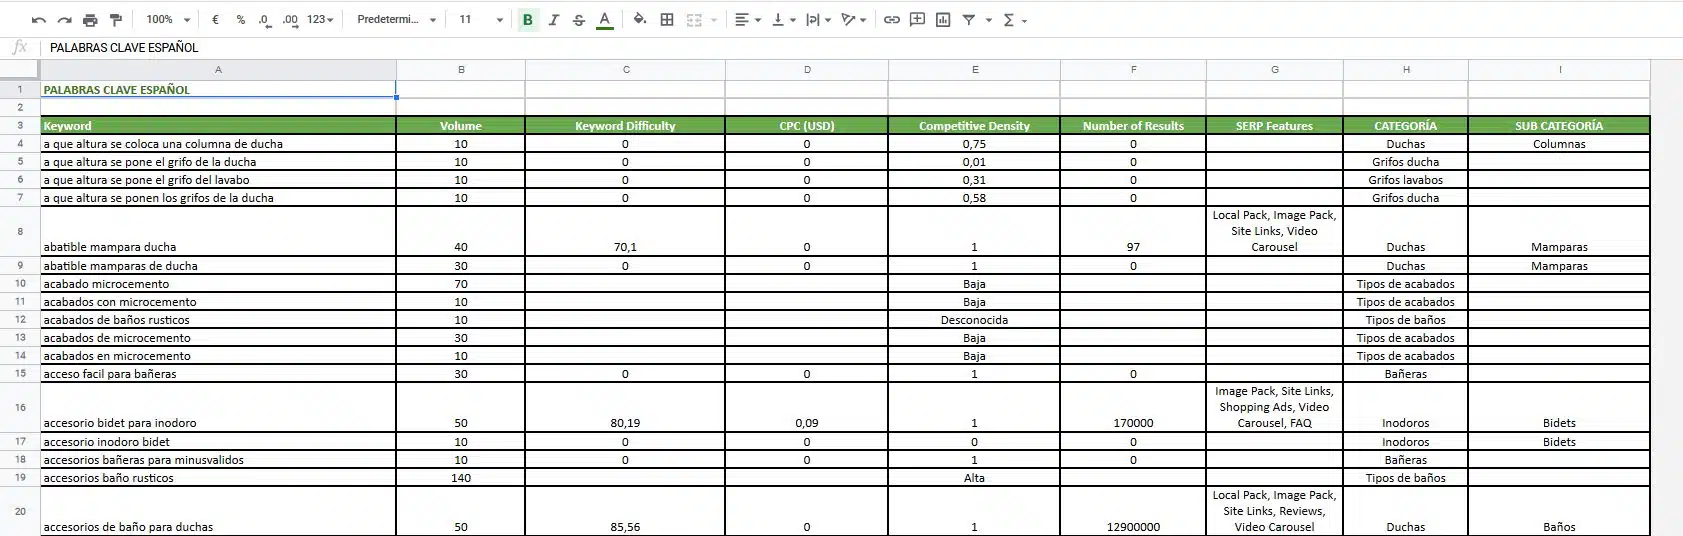Click the CPC (USD) header cell
The image size is (1683, 536).
click(807, 126)
